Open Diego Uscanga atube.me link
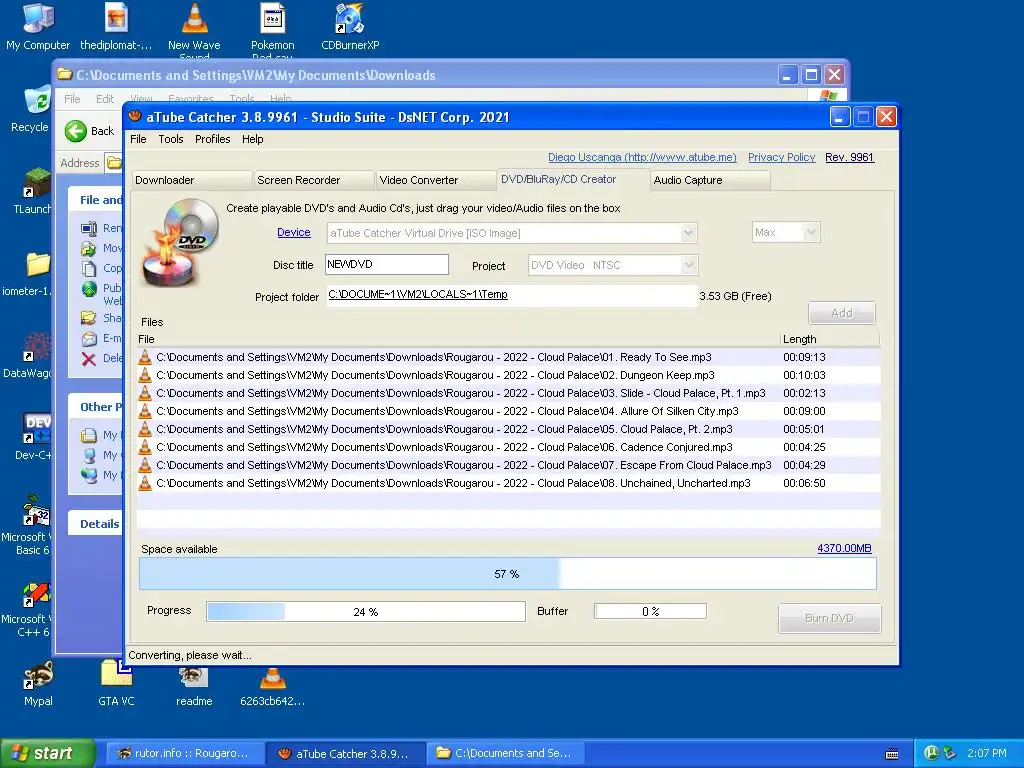1024x768 pixels. 642,157
